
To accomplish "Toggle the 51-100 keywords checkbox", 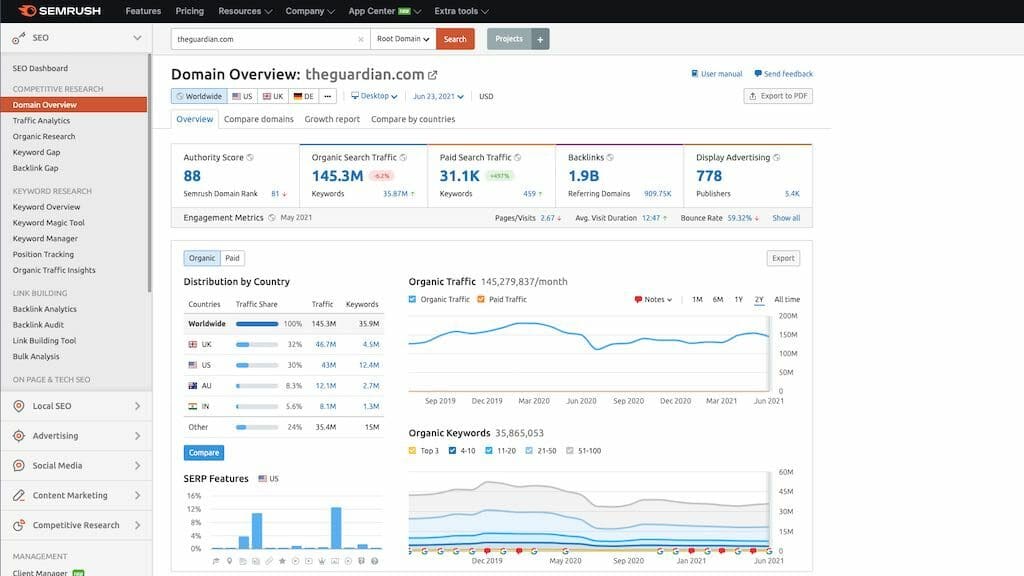I will 569,451.
